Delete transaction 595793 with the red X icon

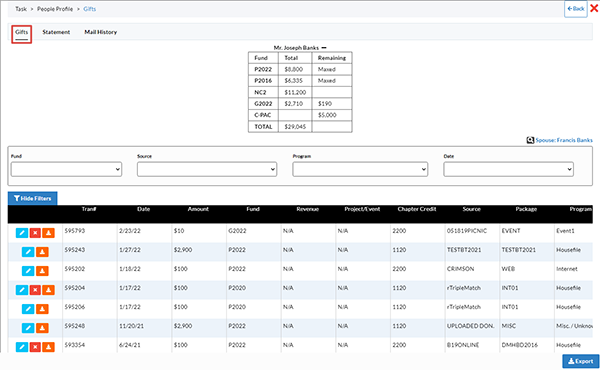coord(35,233)
